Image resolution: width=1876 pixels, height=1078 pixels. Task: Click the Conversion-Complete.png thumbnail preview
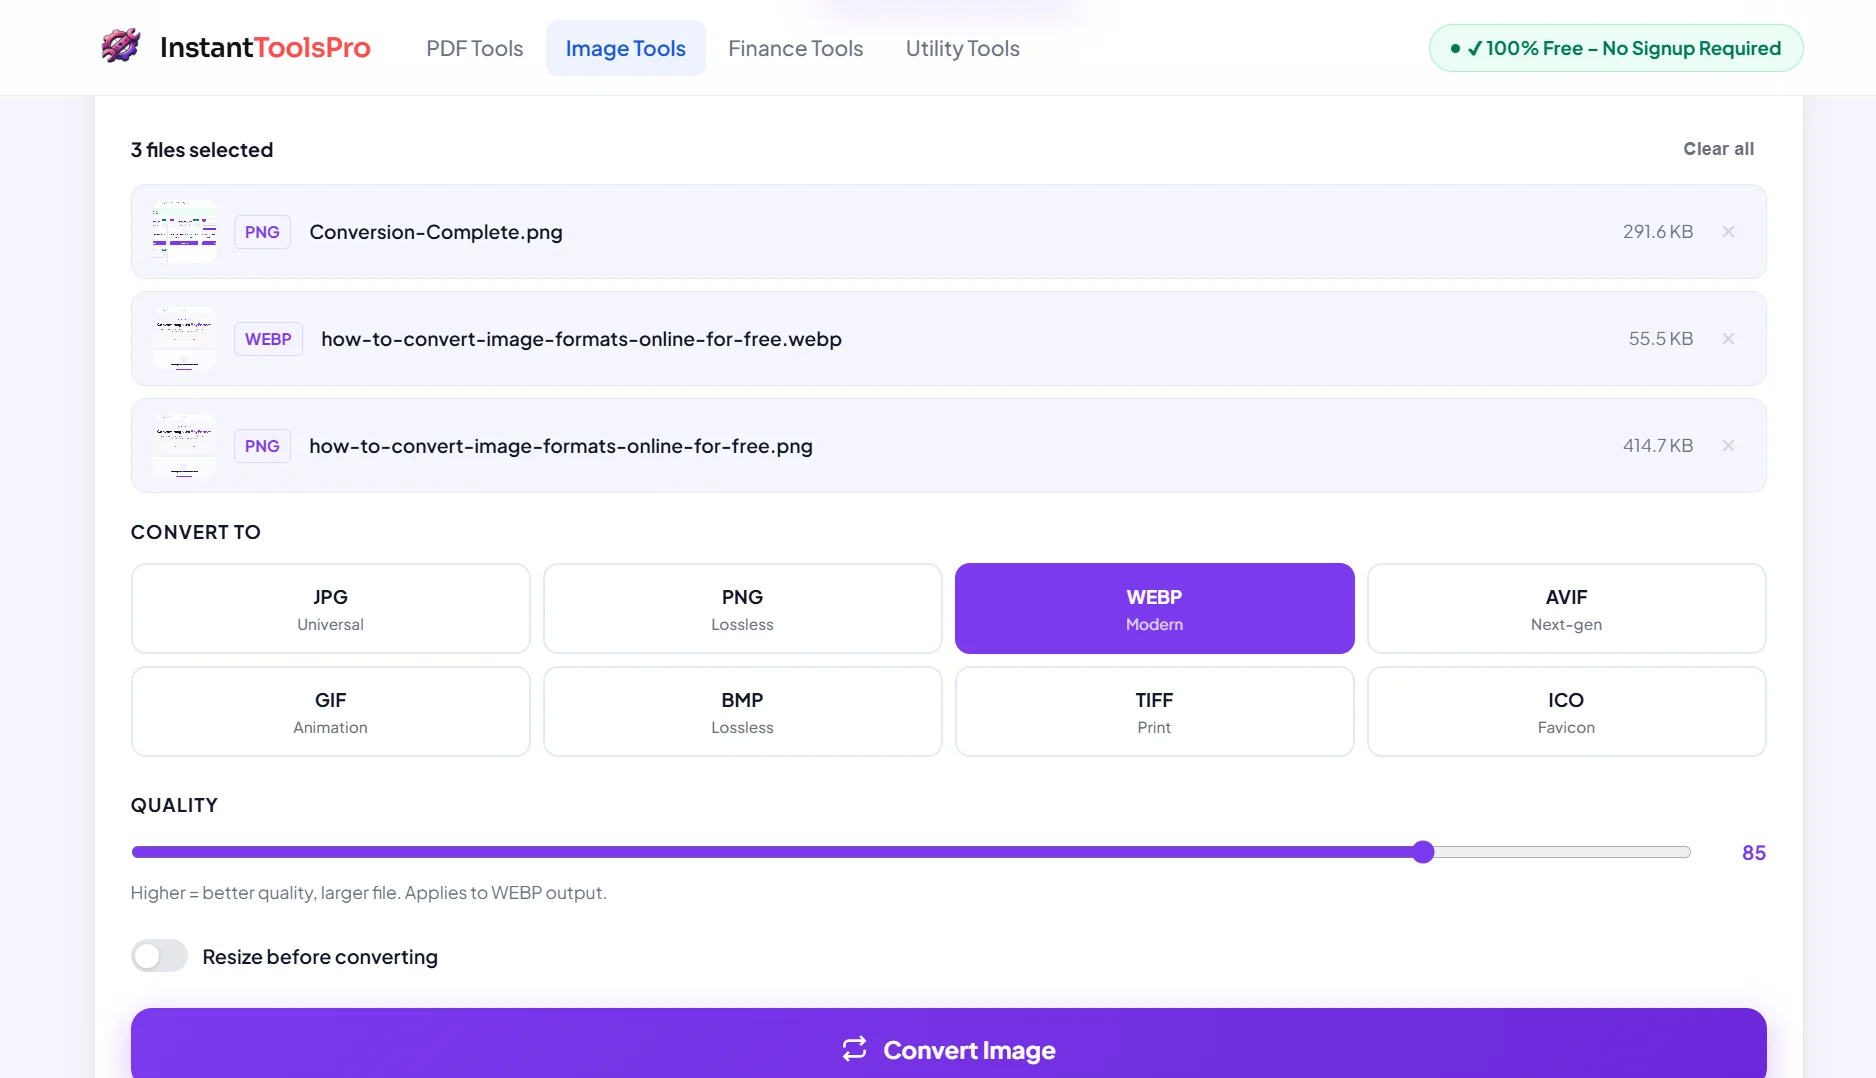[x=184, y=232]
